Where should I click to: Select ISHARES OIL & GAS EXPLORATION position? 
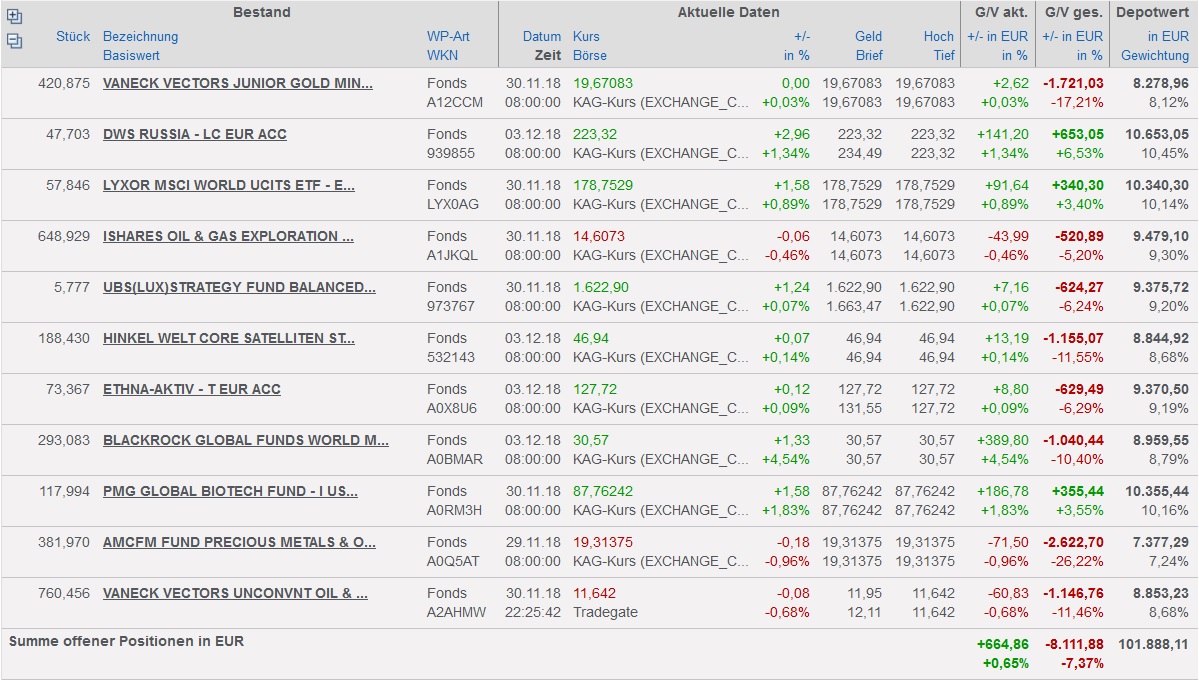point(228,236)
